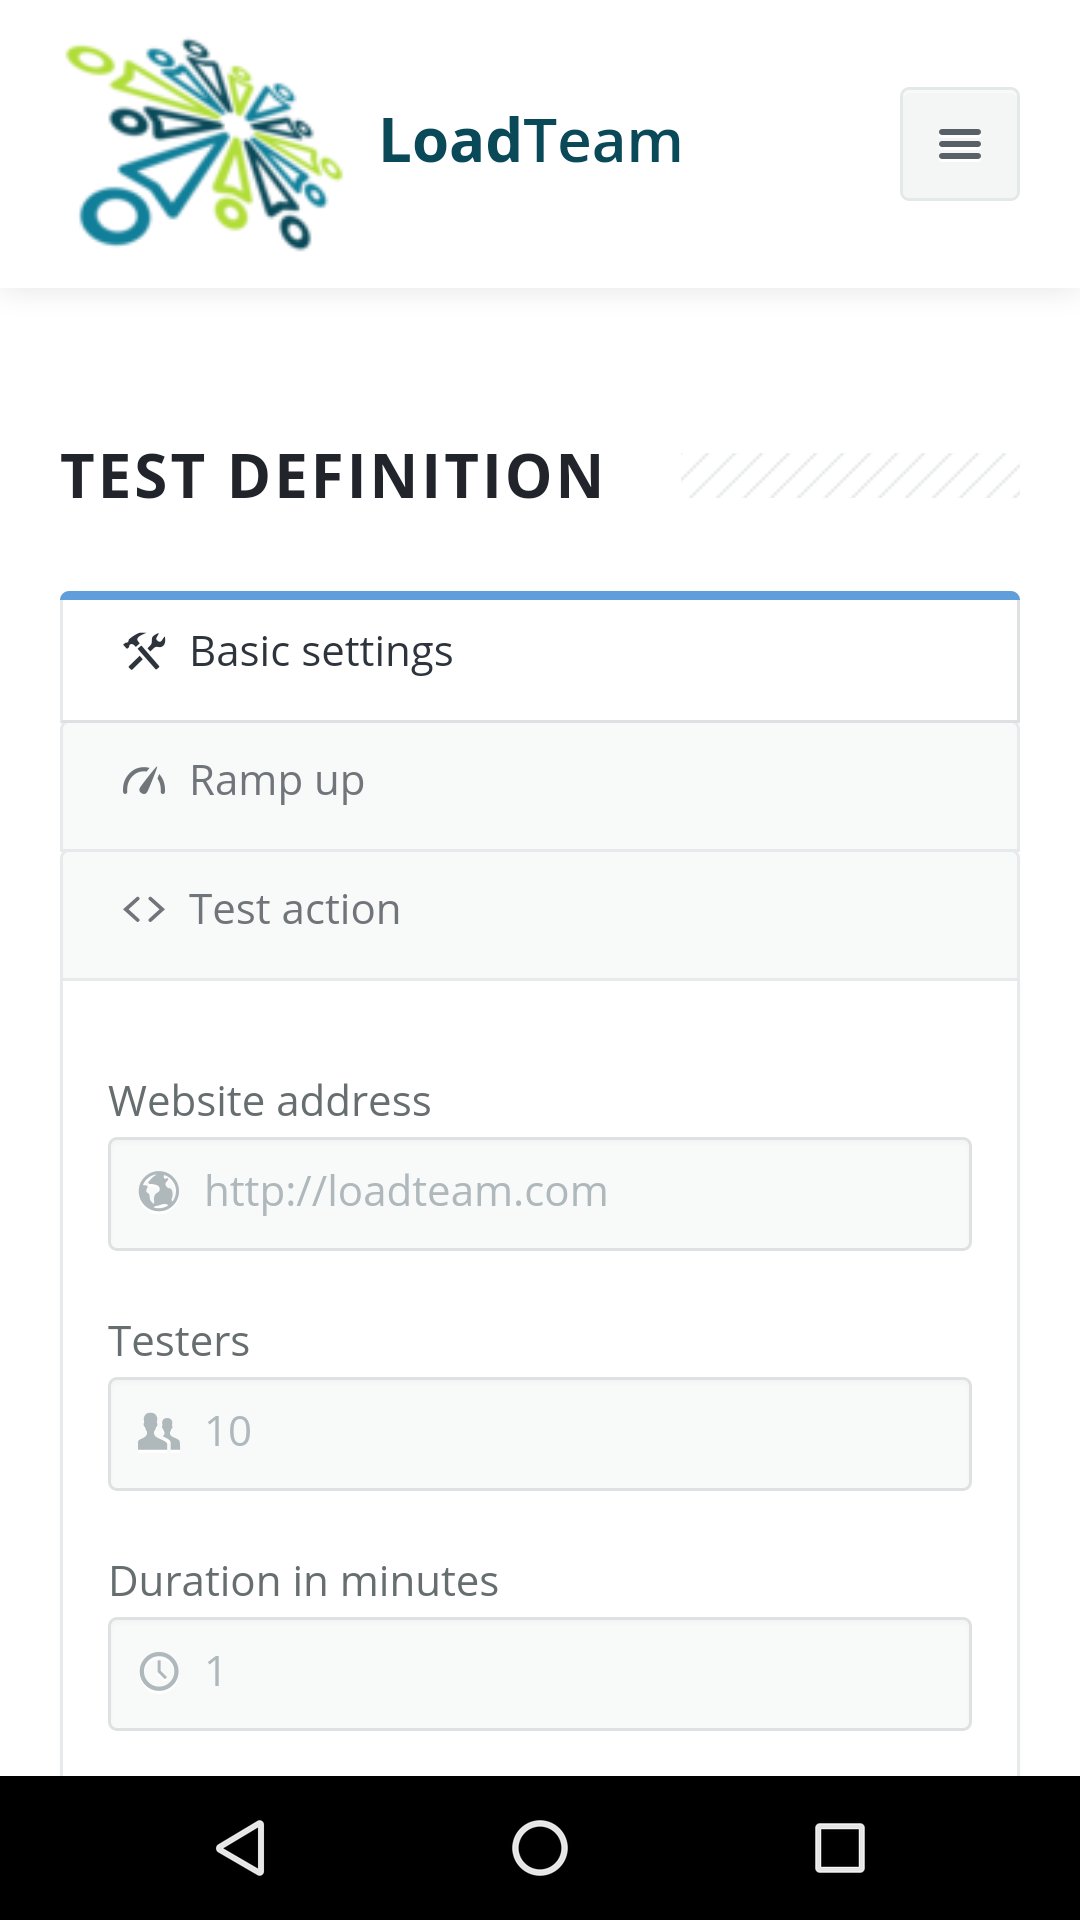The image size is (1080, 1920).
Task: Tap the Android recent apps button
Action: (839, 1847)
